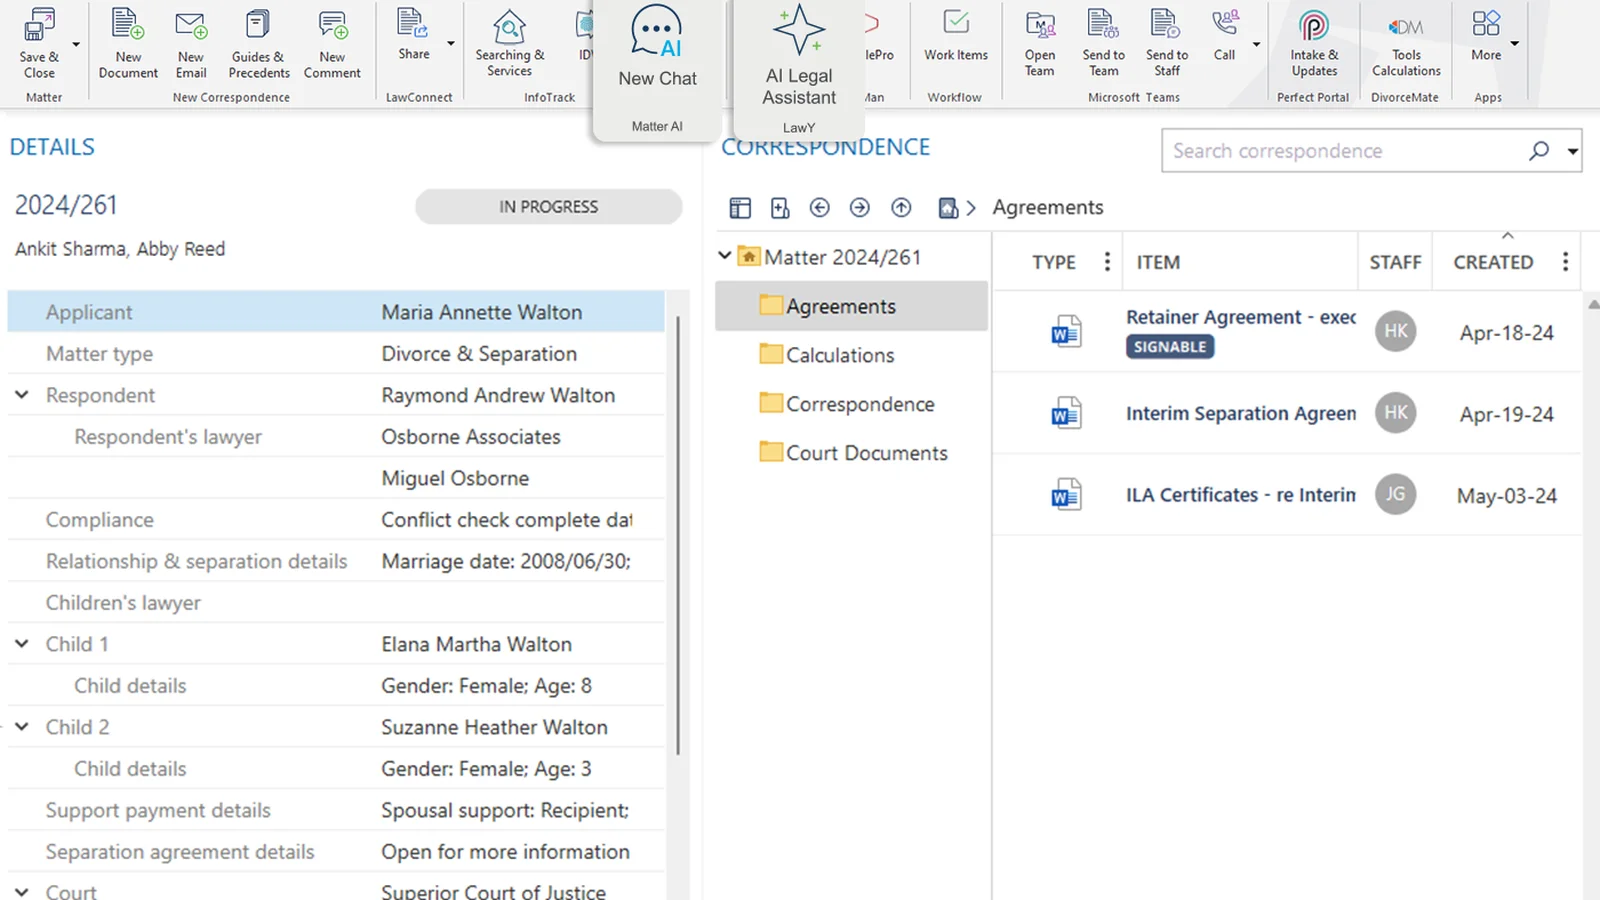Screen dimensions: 1600x900
Task: Open the ILA Certificates item
Action: click(x=1241, y=495)
